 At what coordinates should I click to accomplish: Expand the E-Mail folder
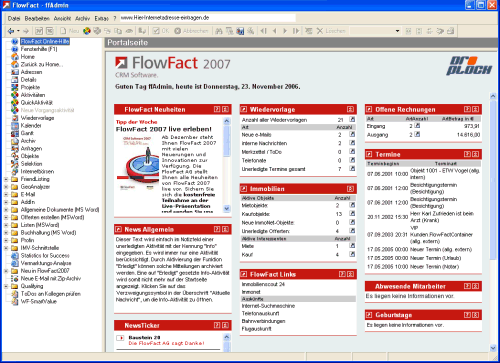pyautogui.click(x=6, y=194)
